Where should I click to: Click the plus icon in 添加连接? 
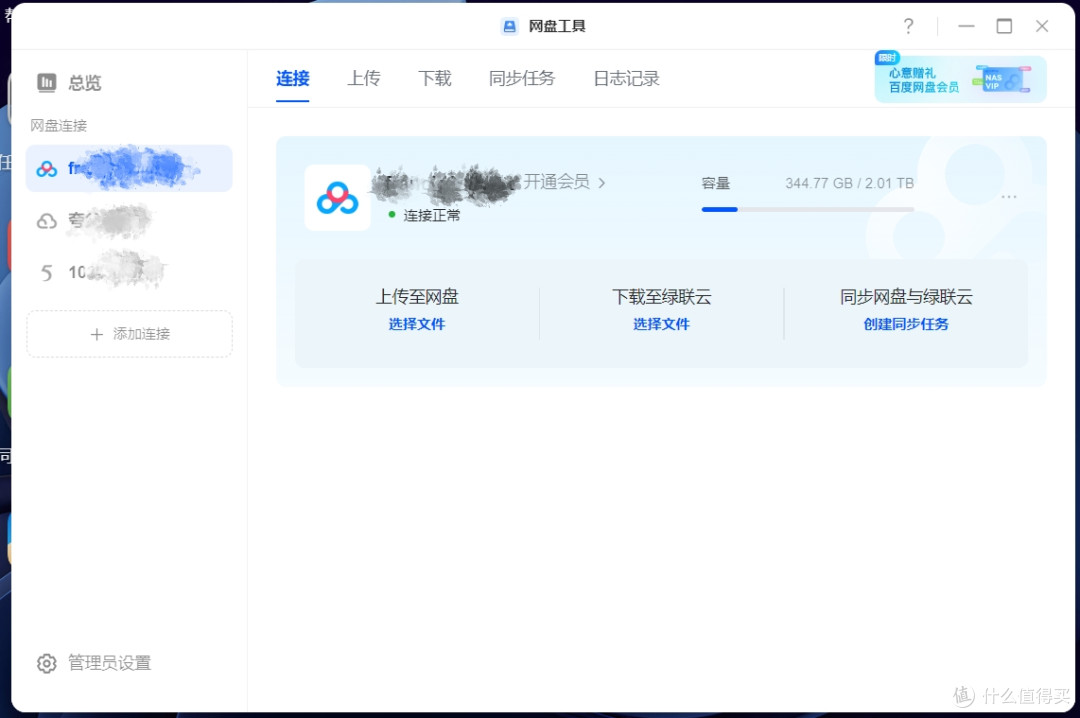pyautogui.click(x=96, y=334)
